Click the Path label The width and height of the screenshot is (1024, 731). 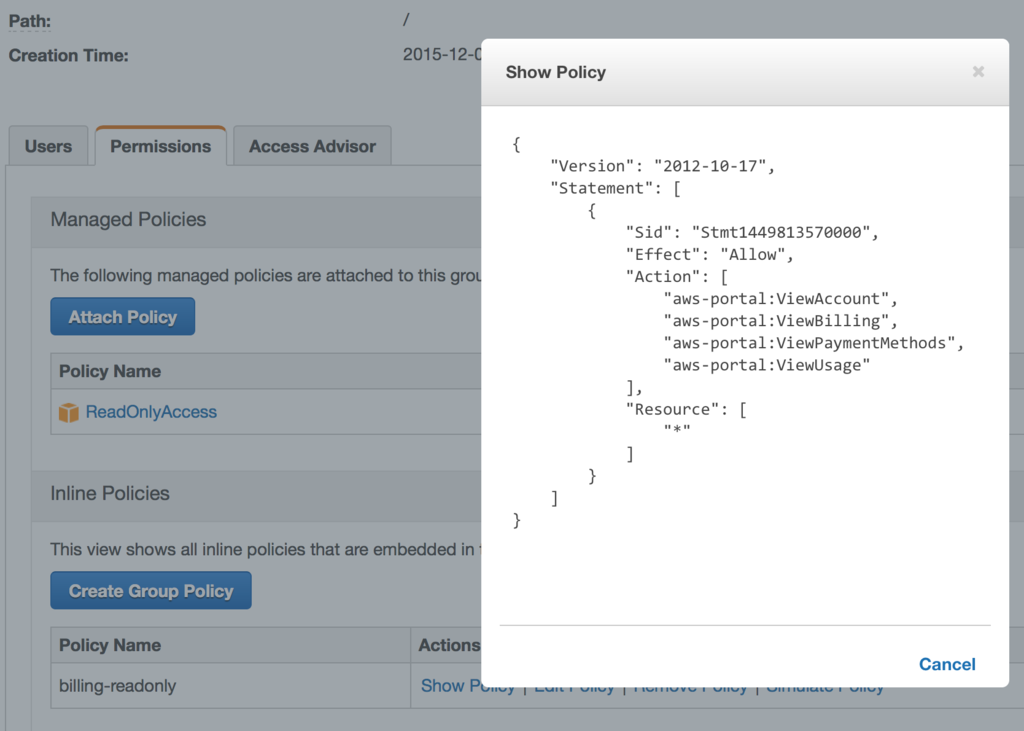pos(29,21)
